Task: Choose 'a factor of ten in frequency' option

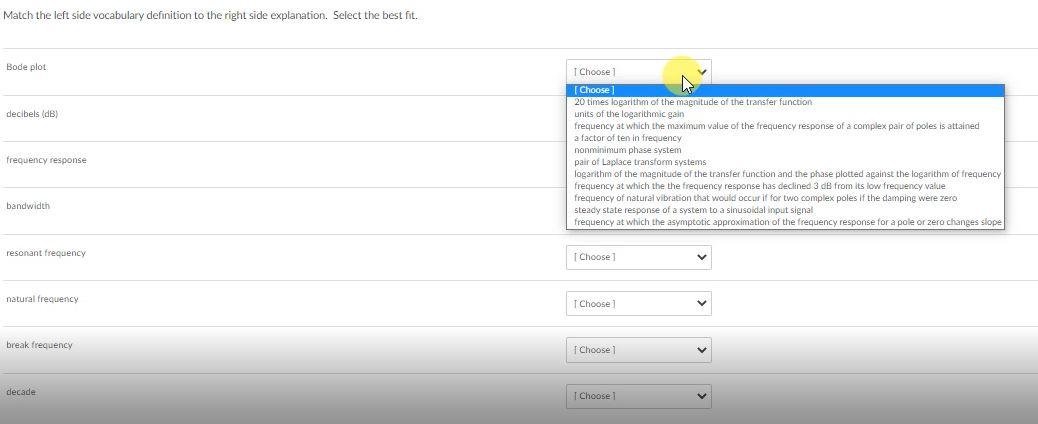Action: [785, 138]
